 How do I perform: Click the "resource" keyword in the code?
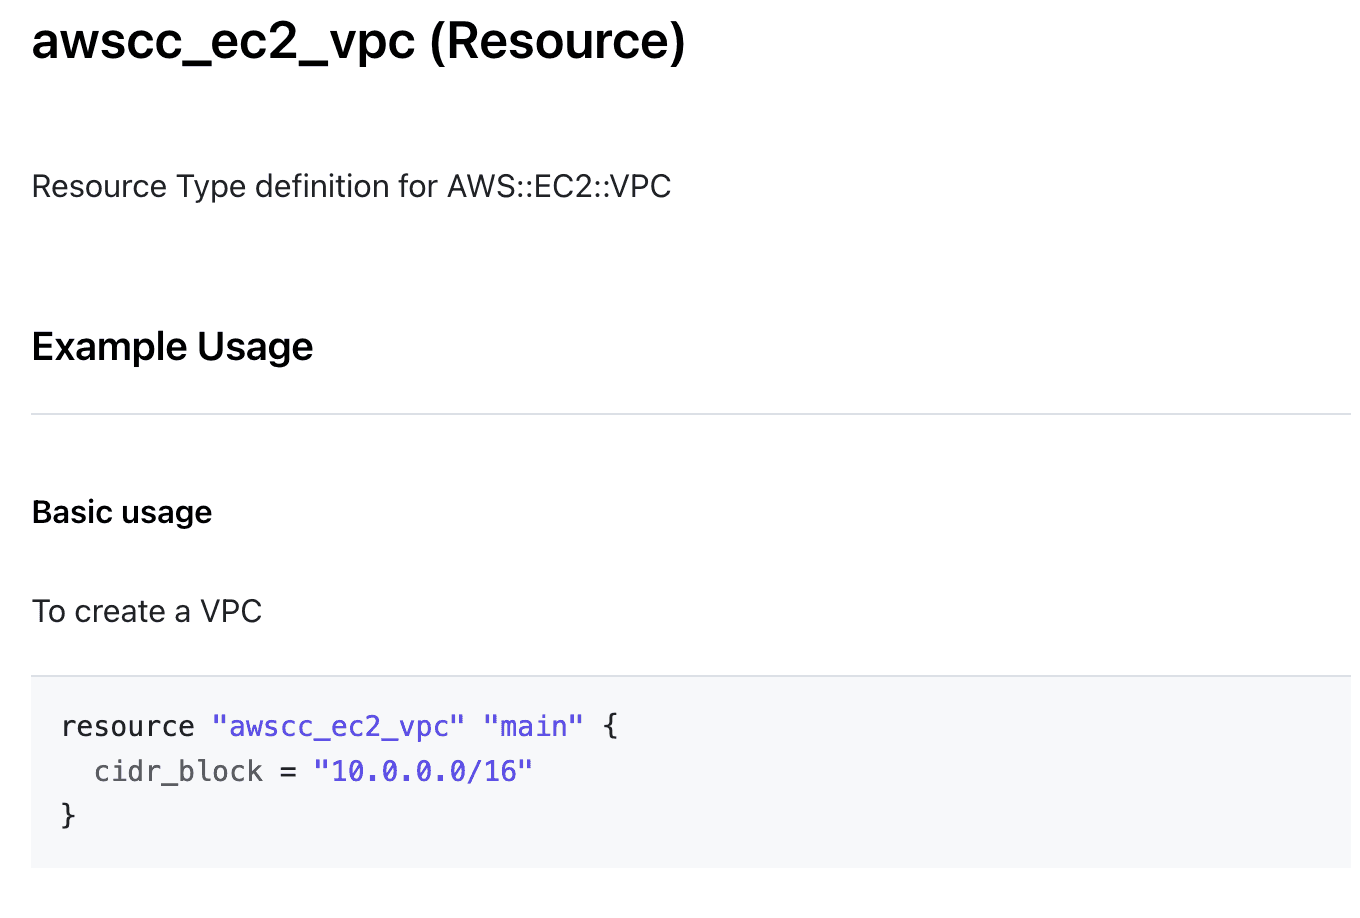[x=128, y=727]
